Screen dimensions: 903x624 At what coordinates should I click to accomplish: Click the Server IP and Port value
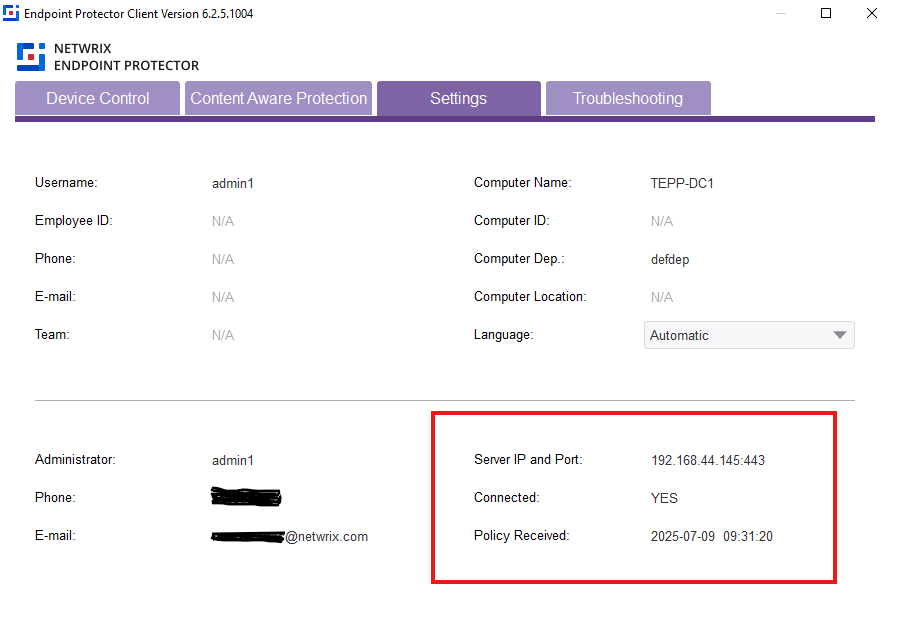coord(707,460)
